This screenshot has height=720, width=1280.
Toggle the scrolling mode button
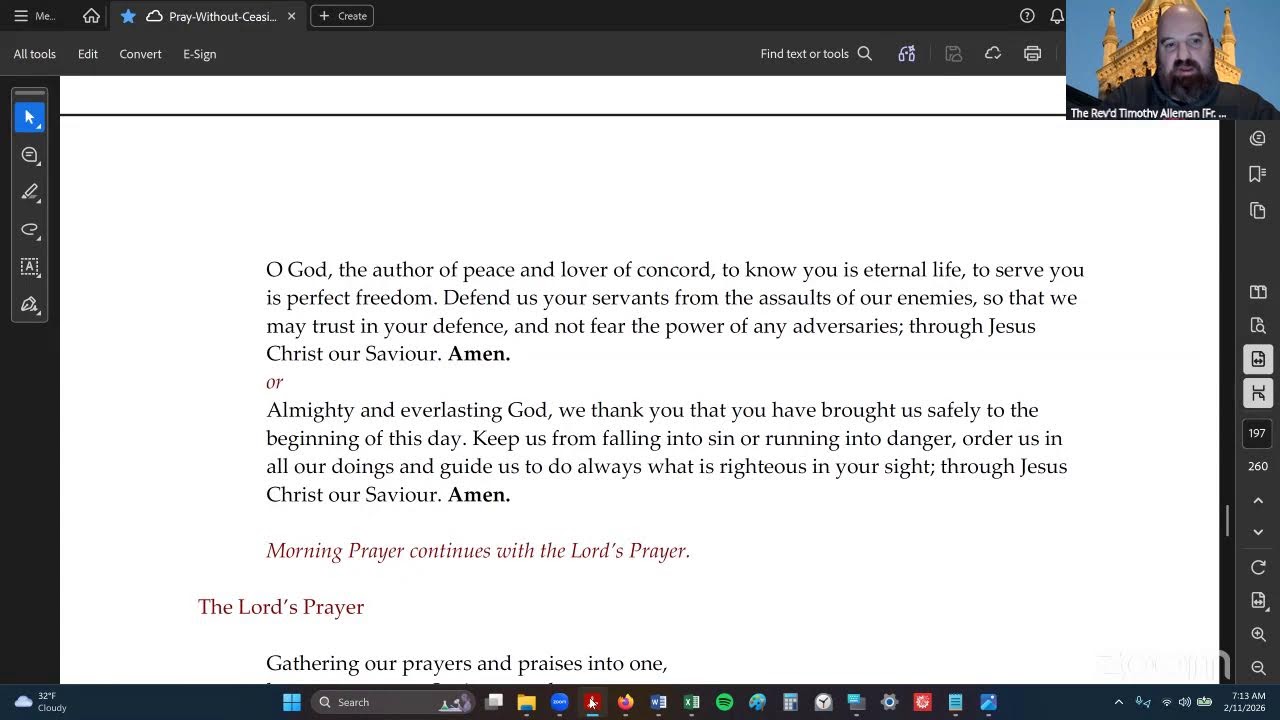click(x=1258, y=393)
